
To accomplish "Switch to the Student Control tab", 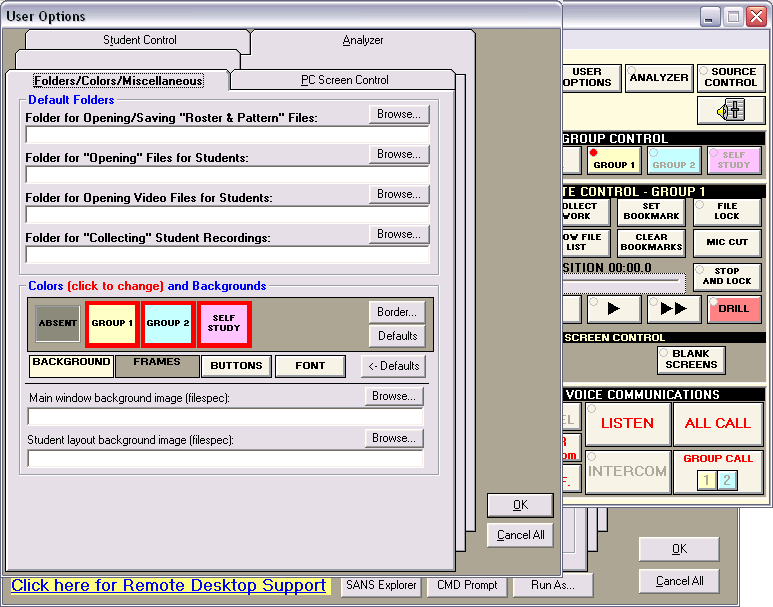I will [140, 40].
